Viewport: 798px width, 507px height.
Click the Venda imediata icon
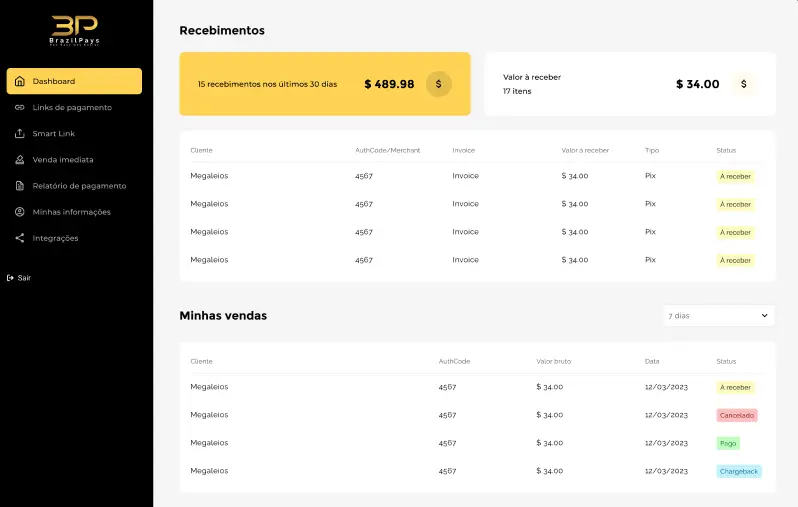[20, 160]
